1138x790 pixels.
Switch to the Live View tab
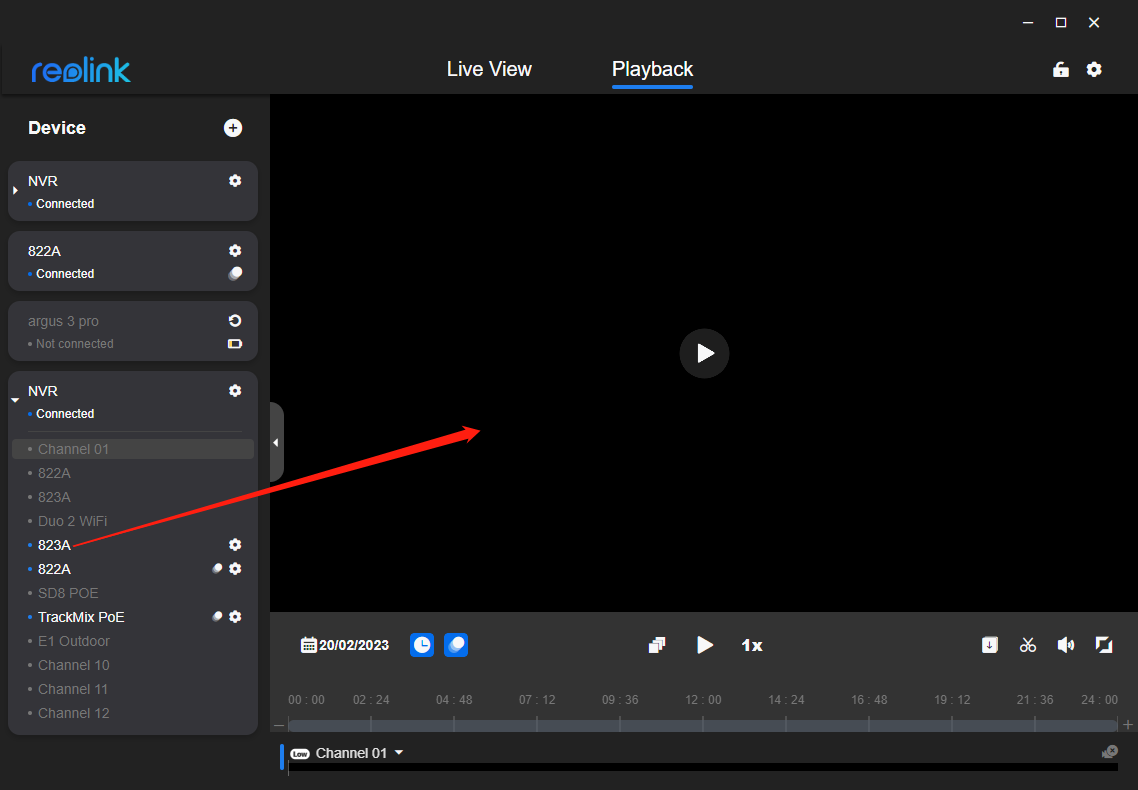coord(489,69)
